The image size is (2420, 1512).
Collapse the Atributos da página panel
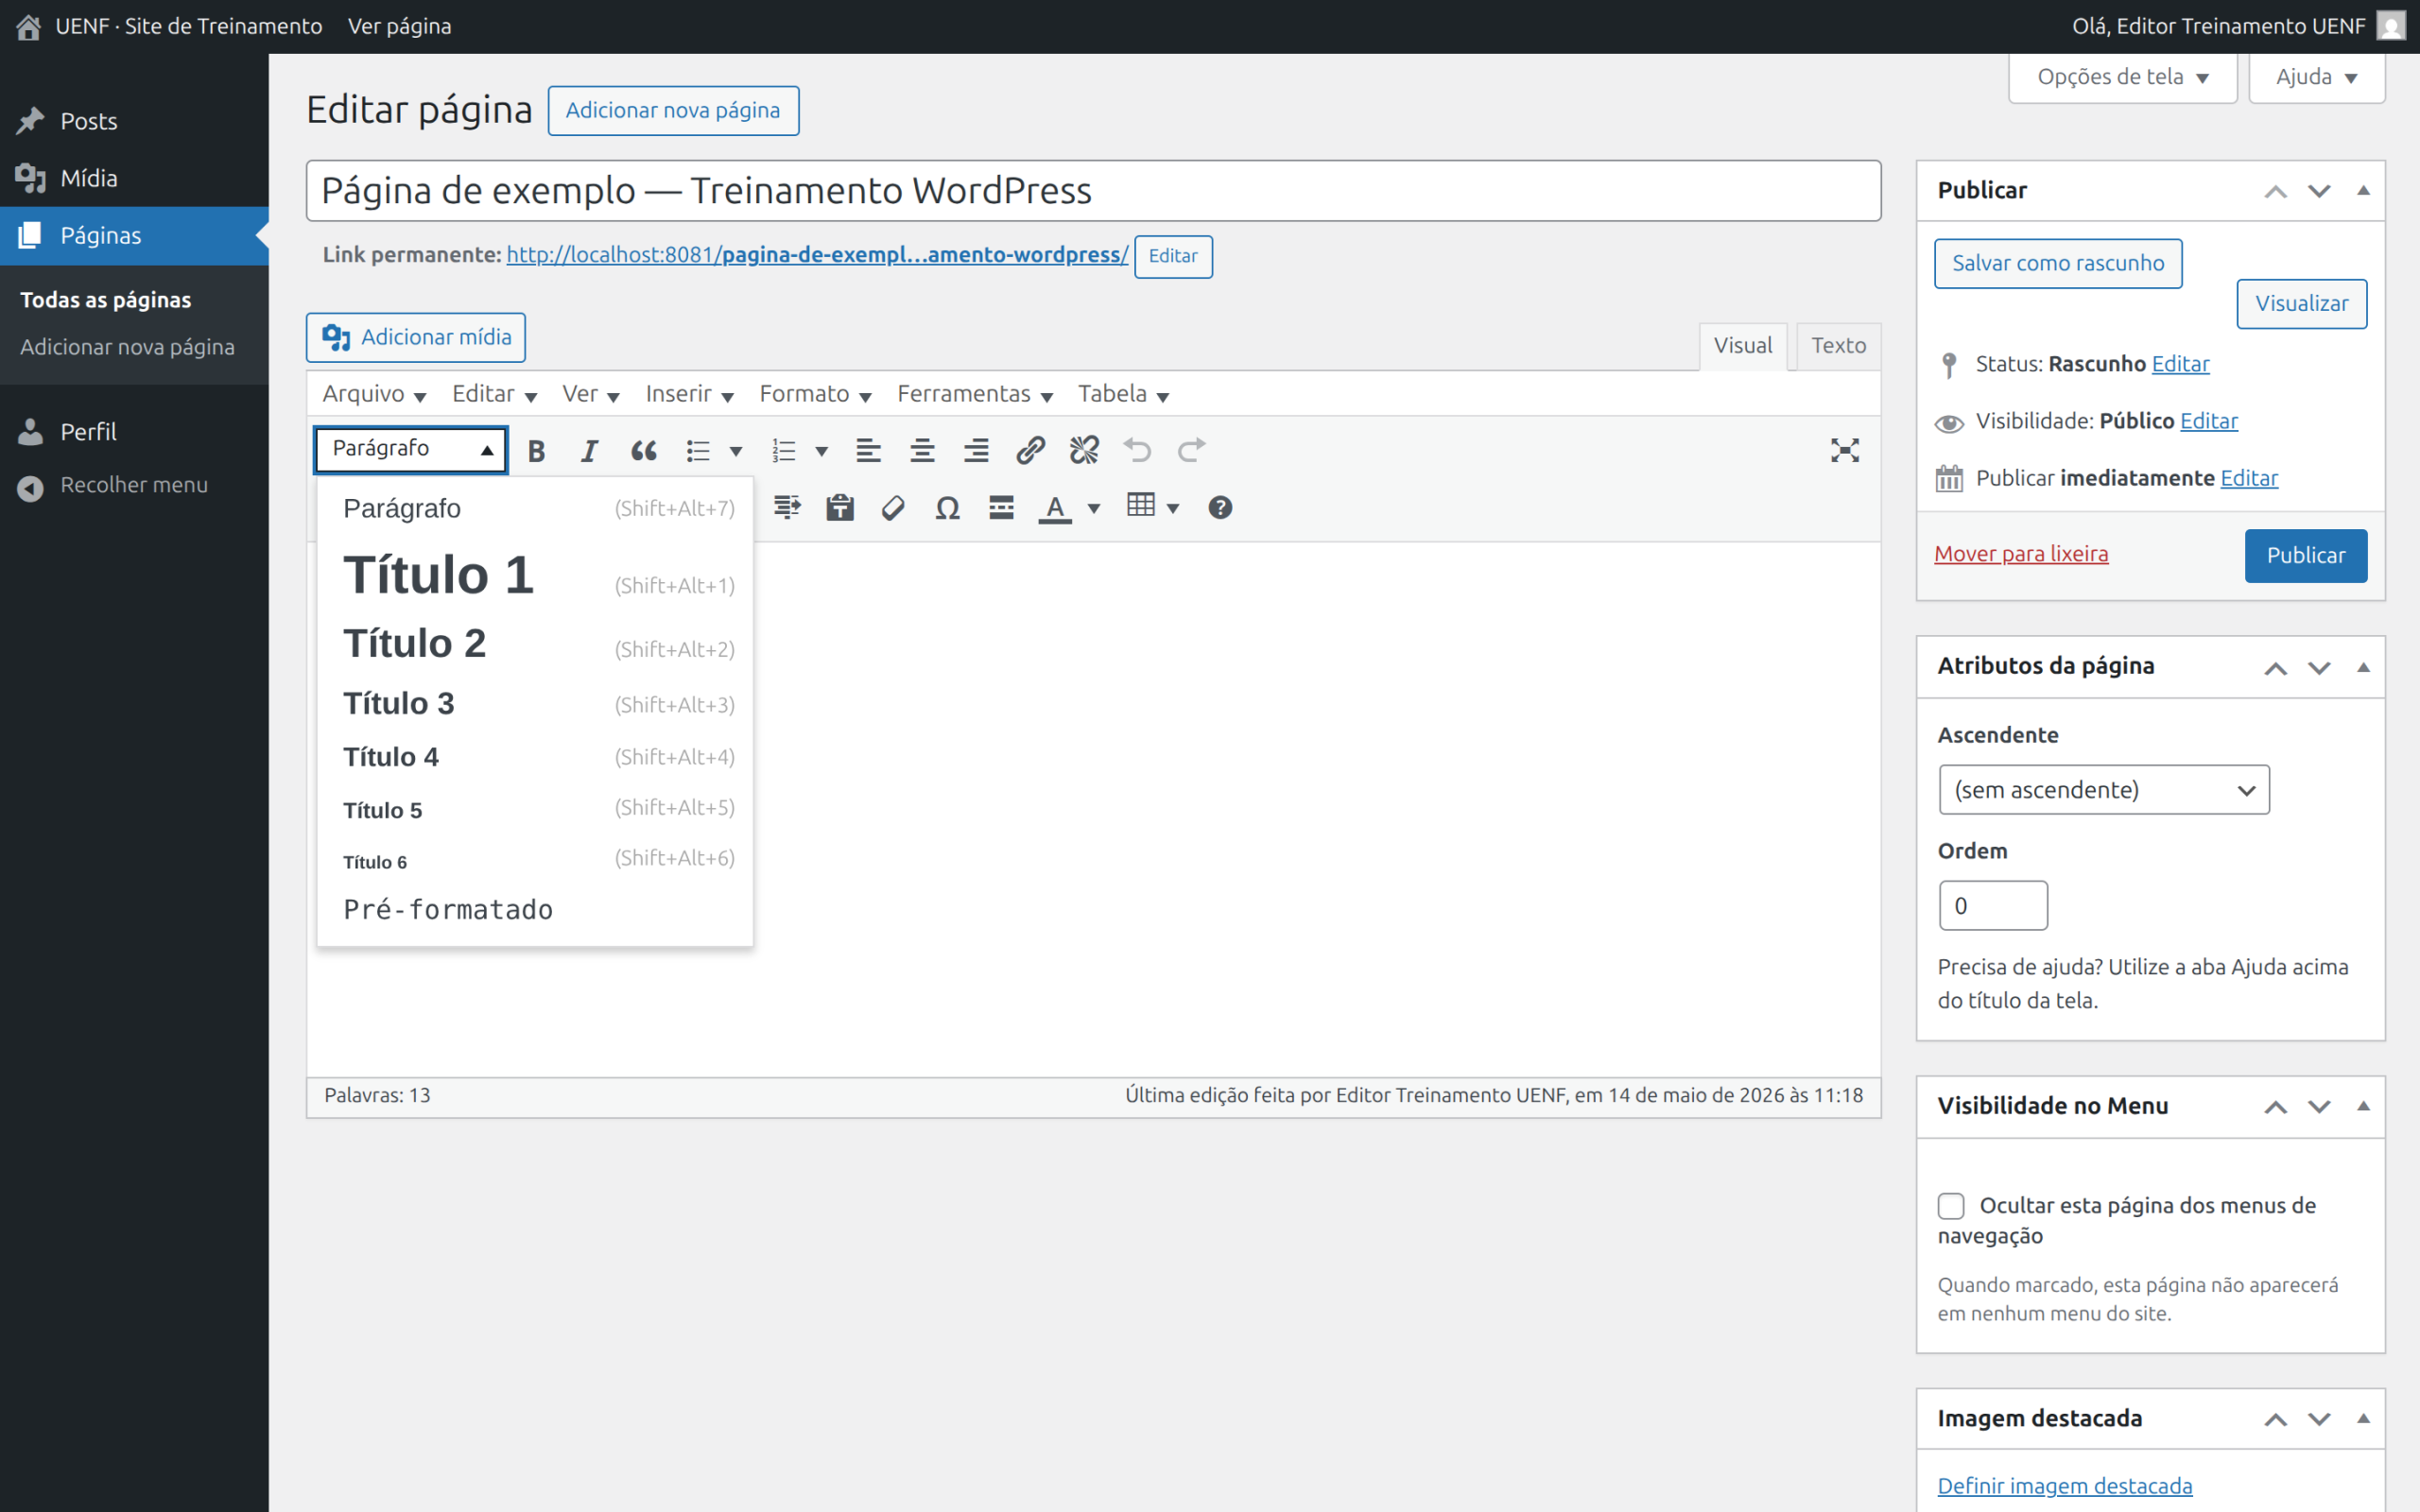click(2363, 667)
